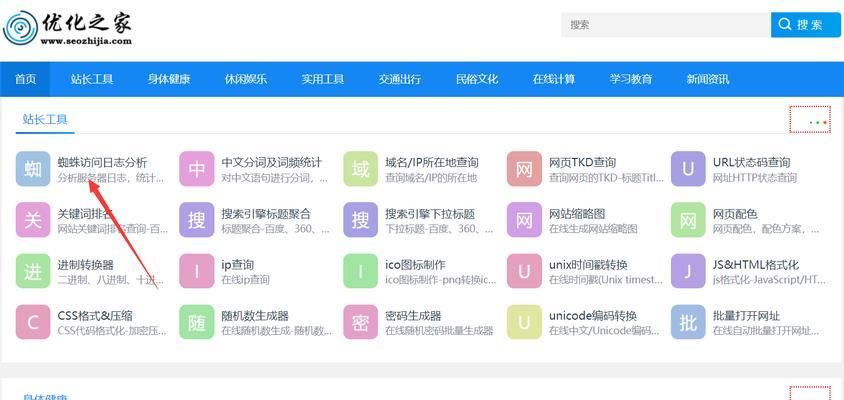This screenshot has height=400, width=844.
Task: Switch to the 身体健康 navigation item
Action: click(x=169, y=79)
